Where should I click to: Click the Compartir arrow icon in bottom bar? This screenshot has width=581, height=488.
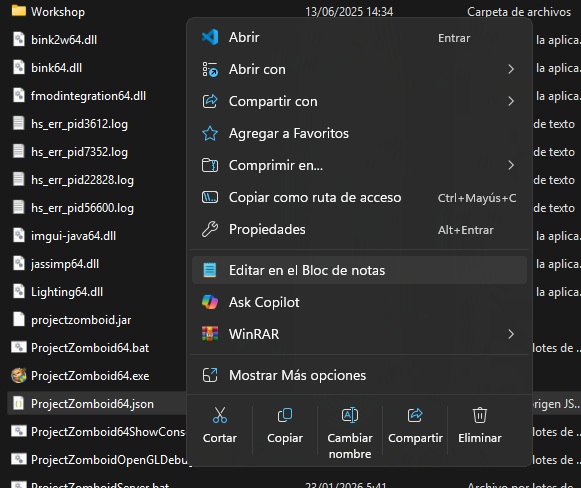click(x=415, y=415)
